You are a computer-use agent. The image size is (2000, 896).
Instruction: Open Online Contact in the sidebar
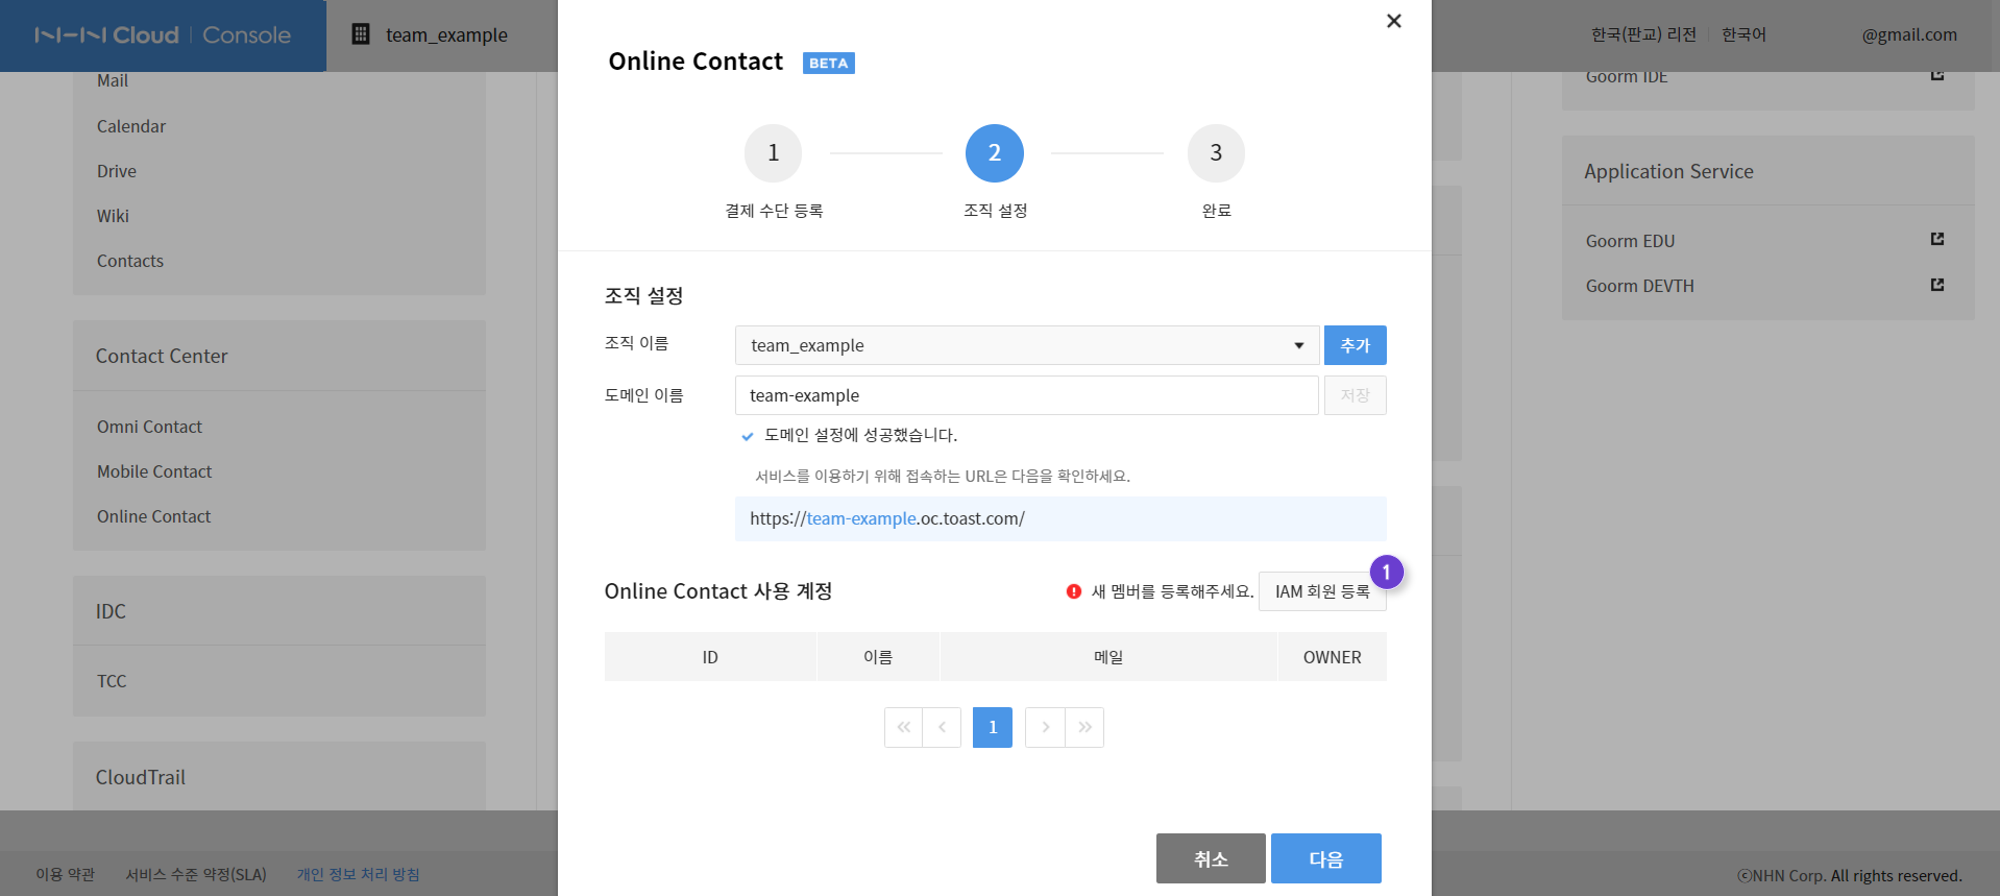click(154, 517)
